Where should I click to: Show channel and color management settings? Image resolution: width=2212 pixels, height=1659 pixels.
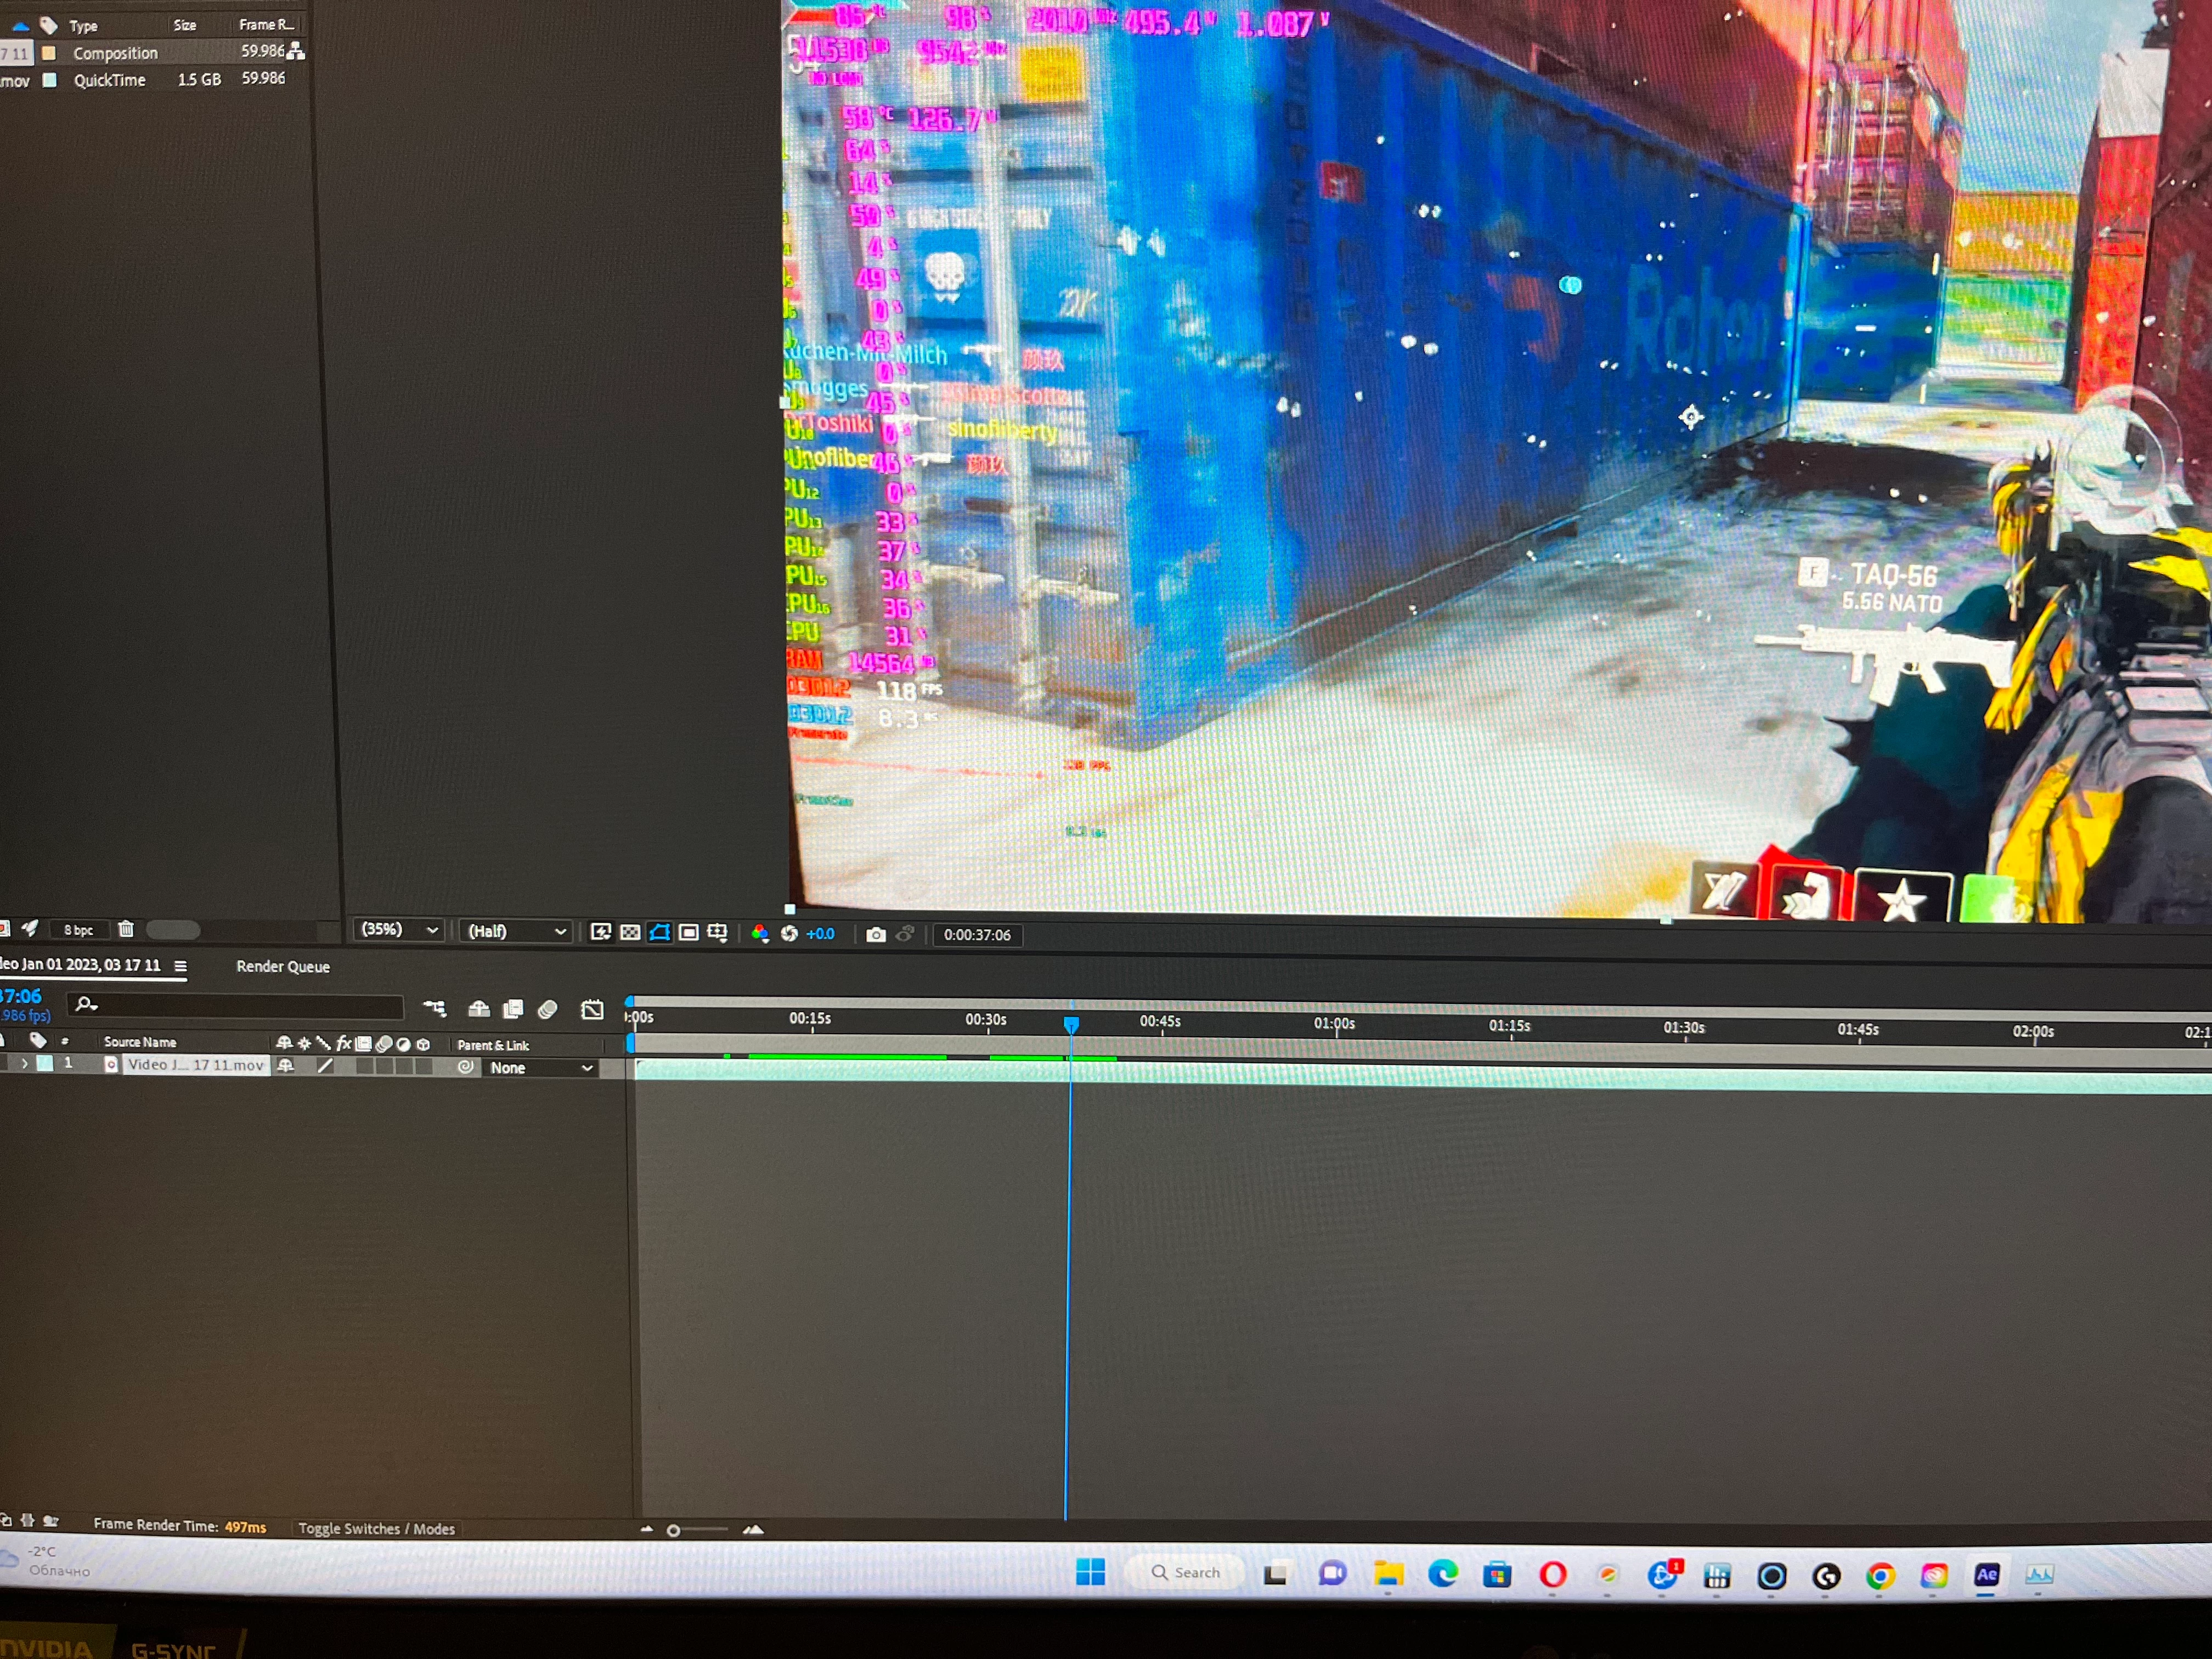point(760,933)
